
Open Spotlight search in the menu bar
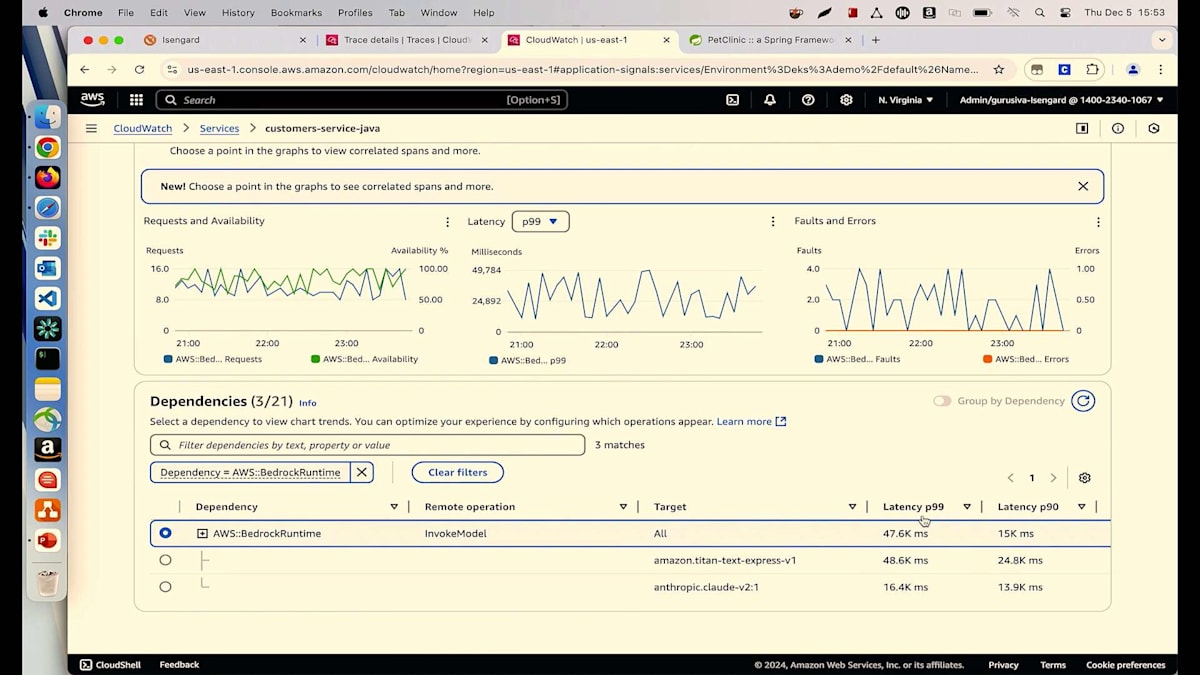tap(1040, 13)
